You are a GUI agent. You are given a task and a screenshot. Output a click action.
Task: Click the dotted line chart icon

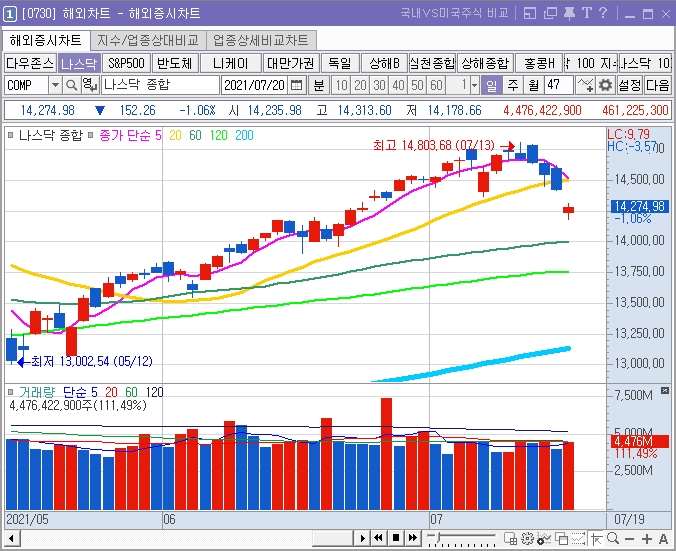coord(578,538)
